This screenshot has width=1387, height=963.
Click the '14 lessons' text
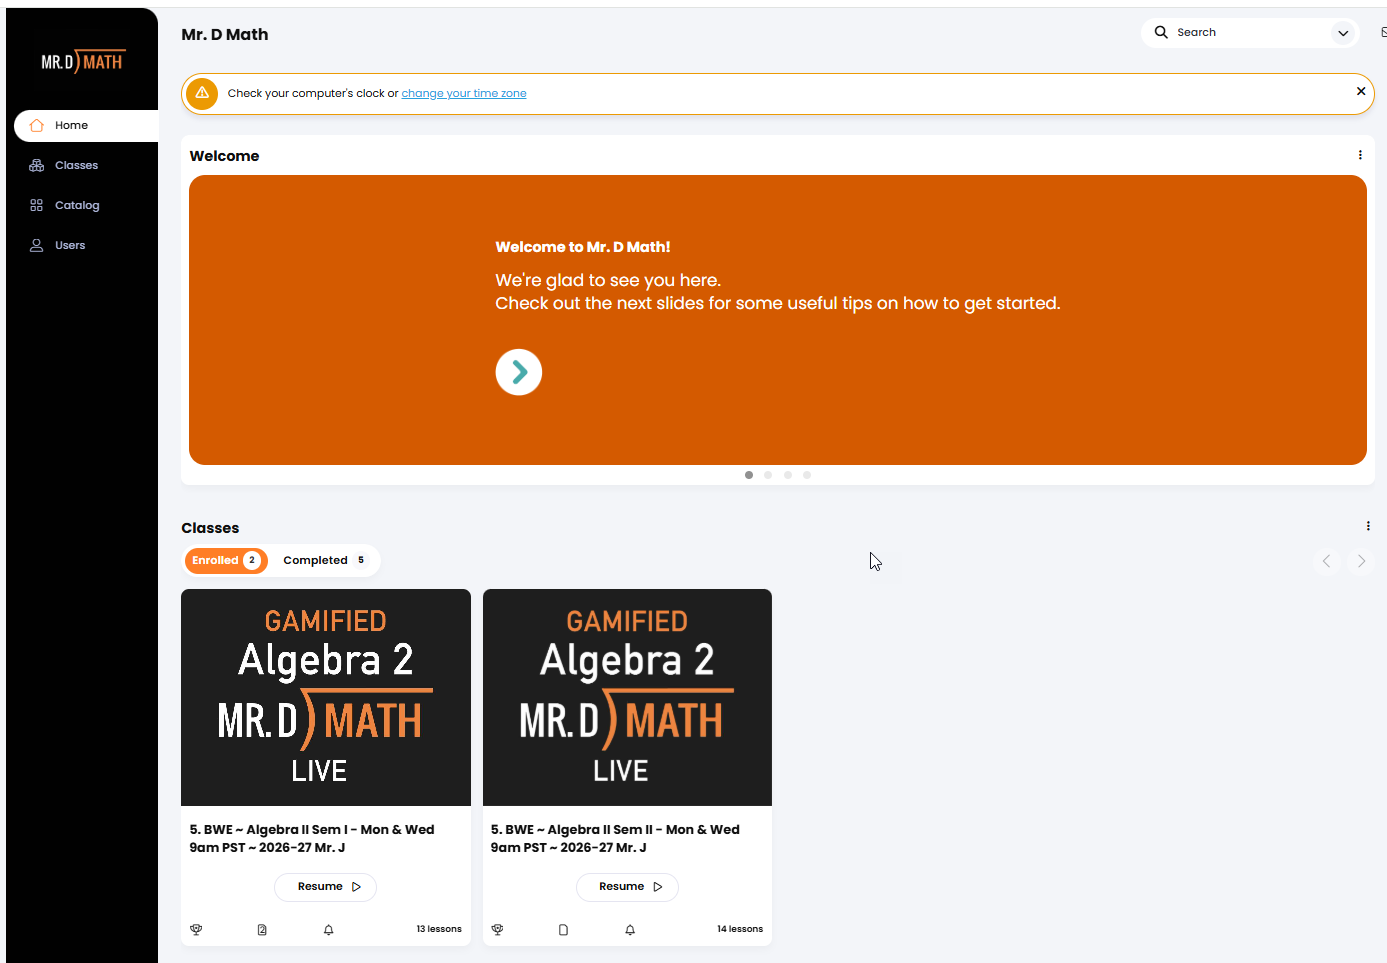[x=740, y=929]
